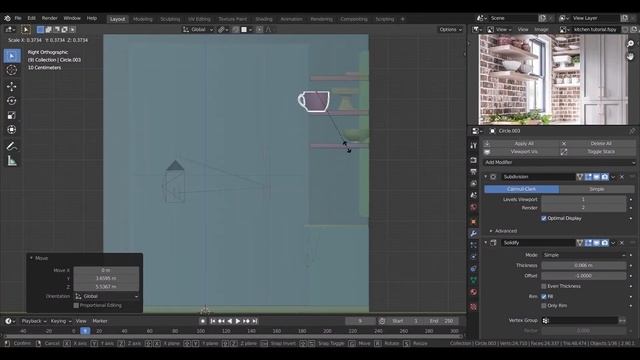Viewport: 640px width, 360px height.
Task: Select the Simple subdivision type
Action: point(597,189)
